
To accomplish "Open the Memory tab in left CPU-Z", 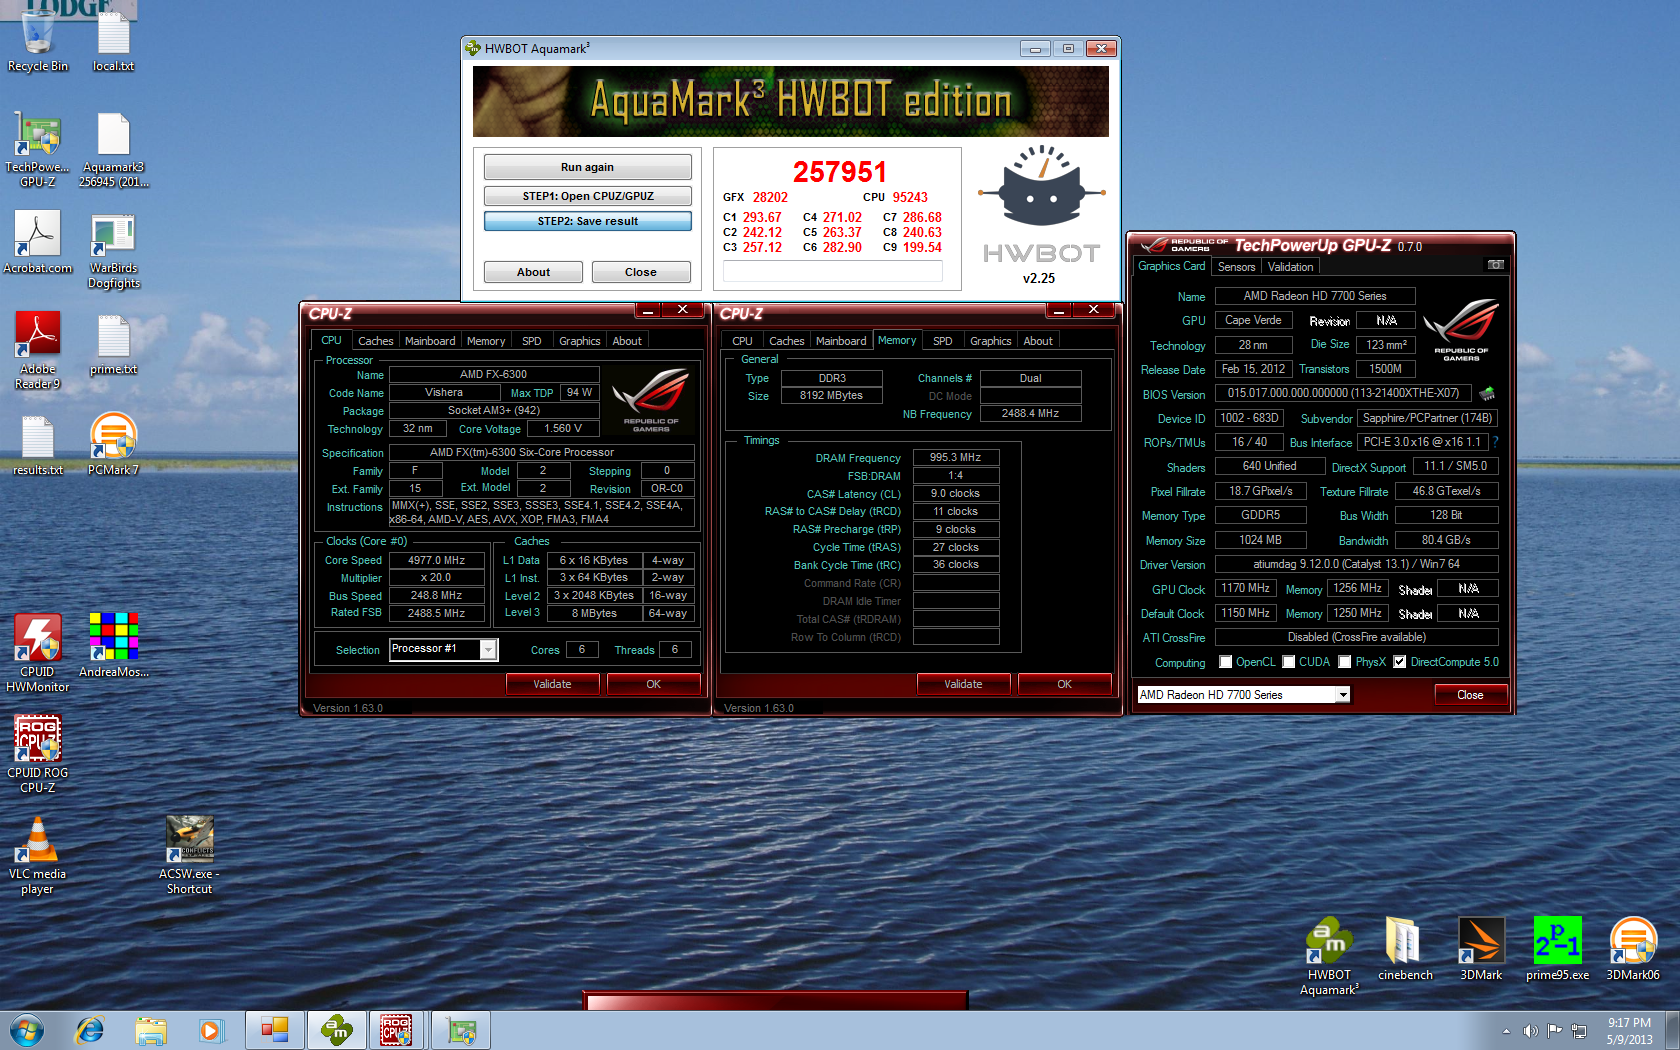I will [x=486, y=341].
